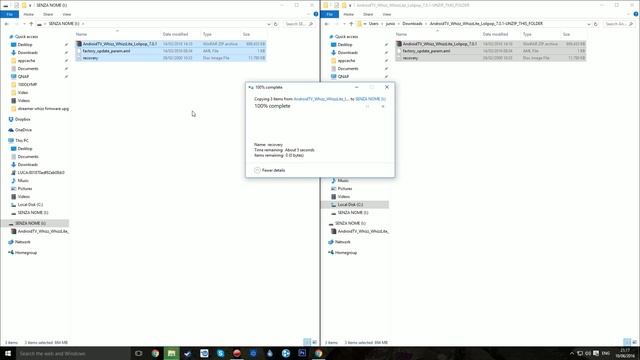Screen dimensions: 640x360
Task: Click Back arrow in right window
Action: pos(327,24)
